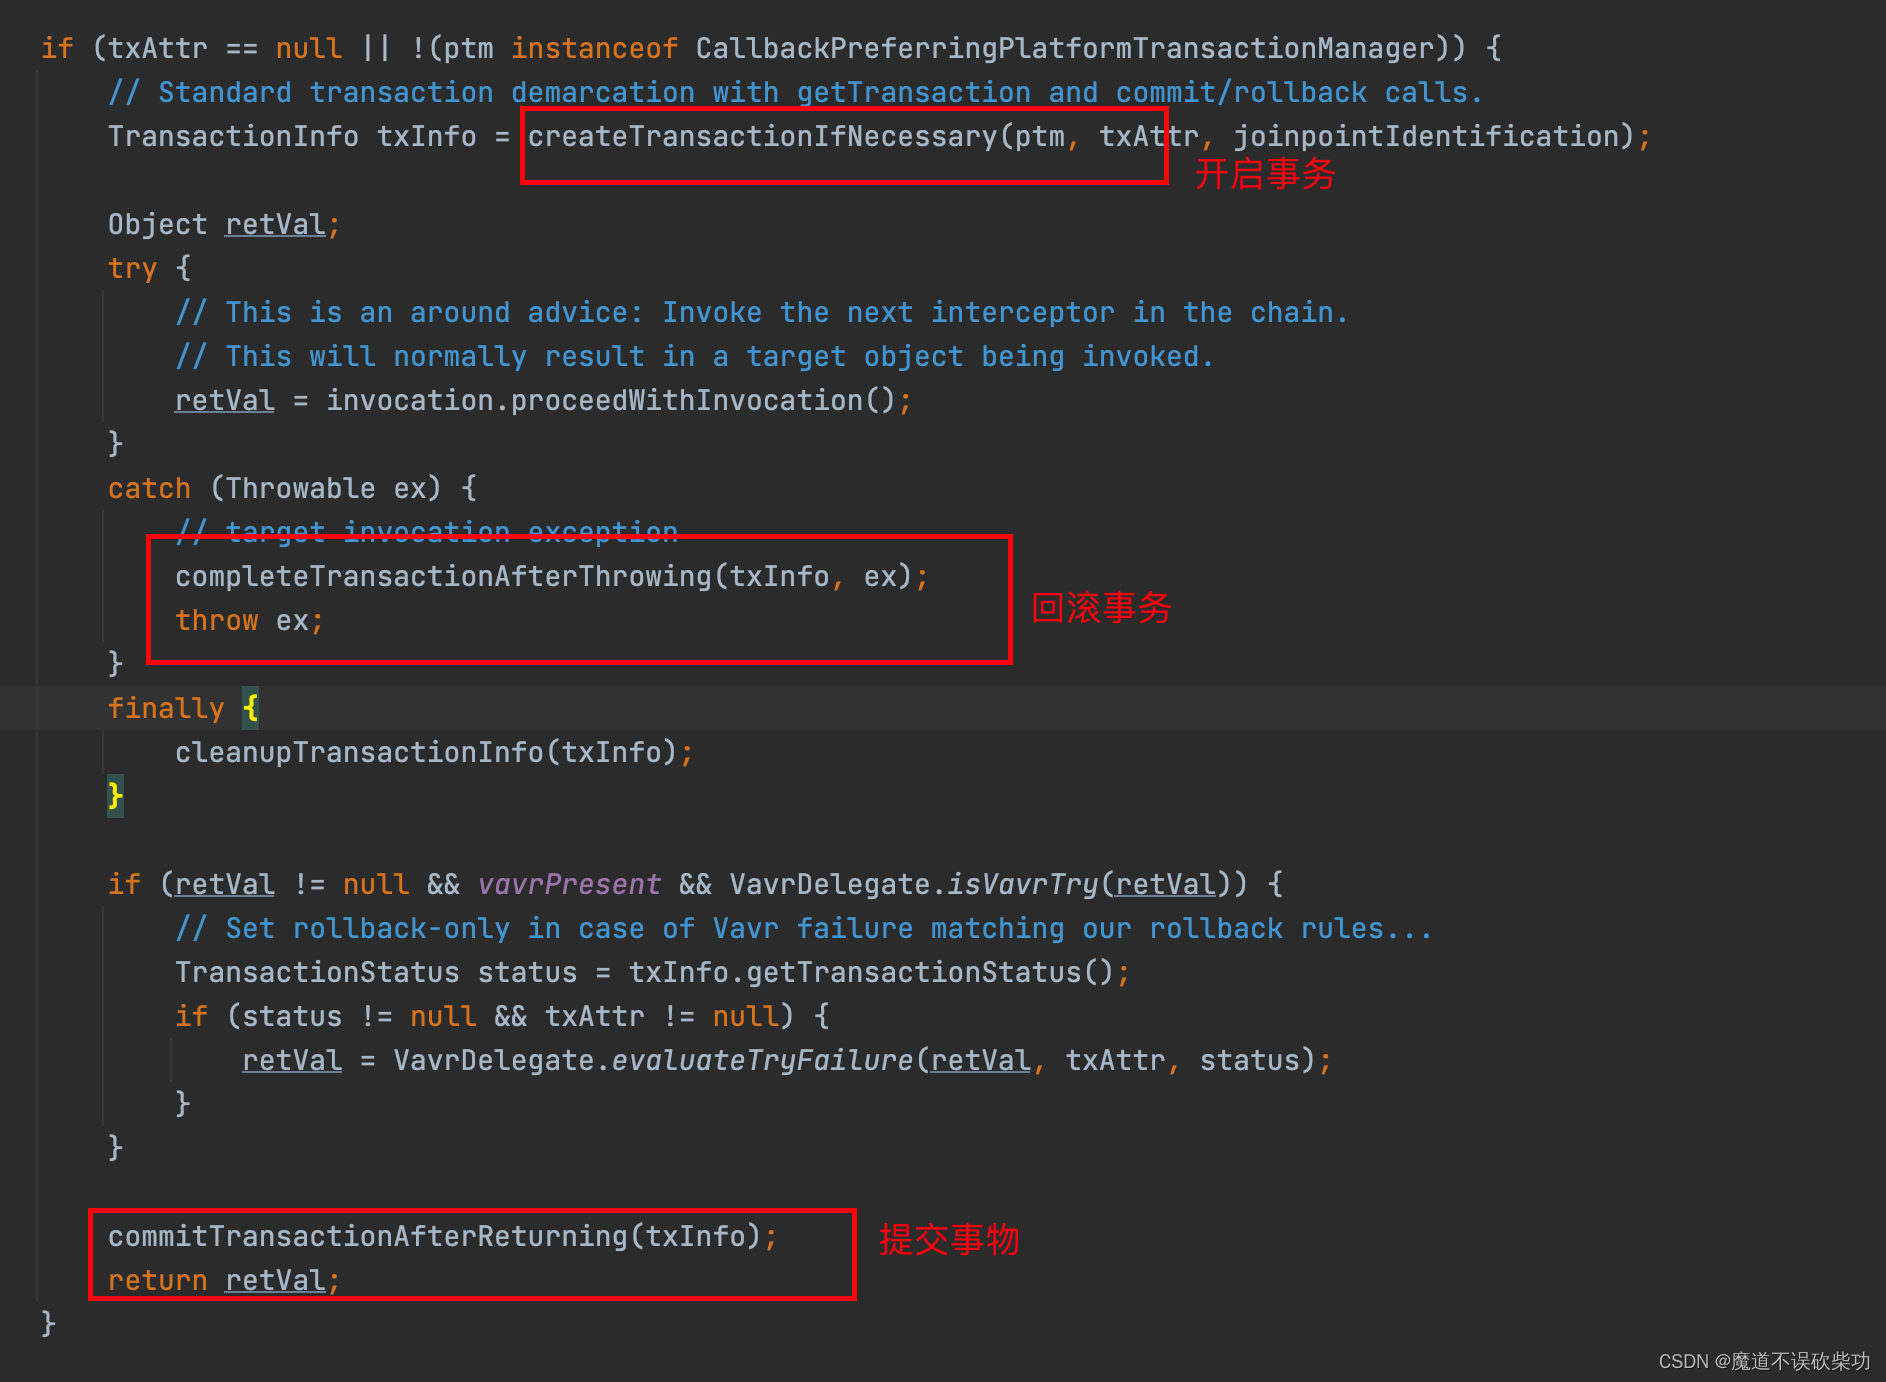The image size is (1886, 1382).
Task: Click the 'try' keyword
Action: click(132, 268)
